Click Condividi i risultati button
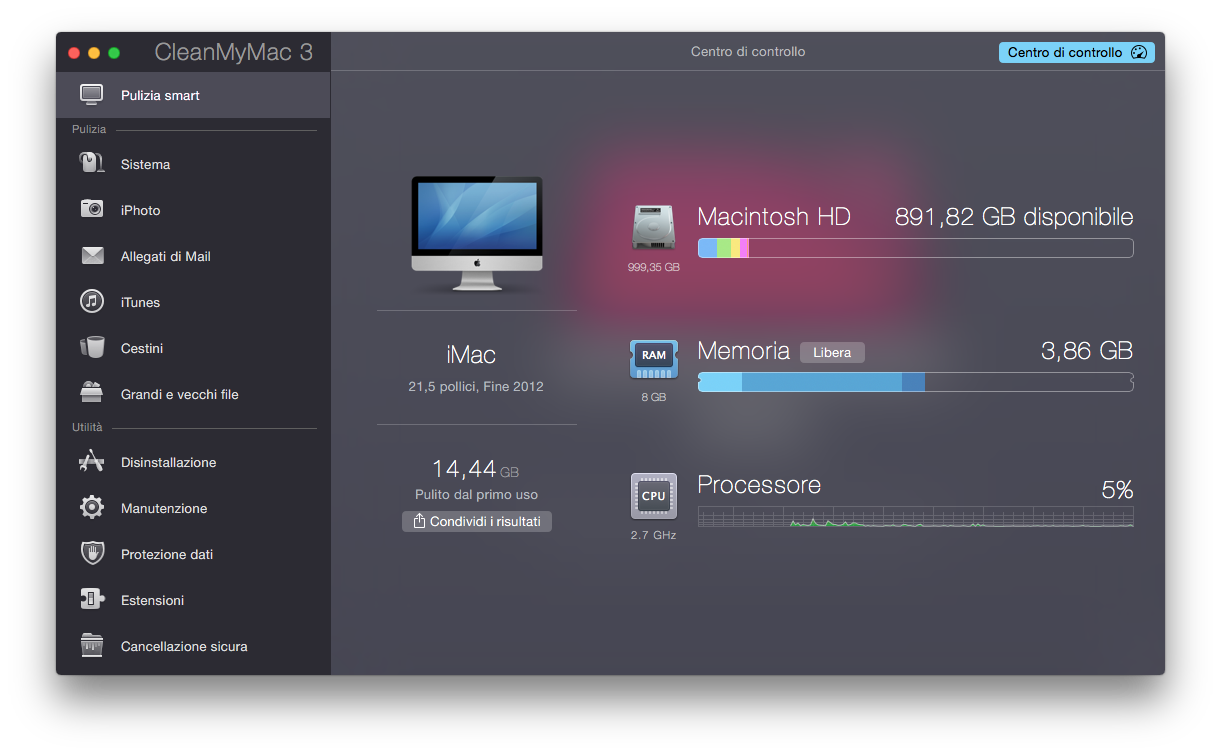1221x755 pixels. pos(477,521)
